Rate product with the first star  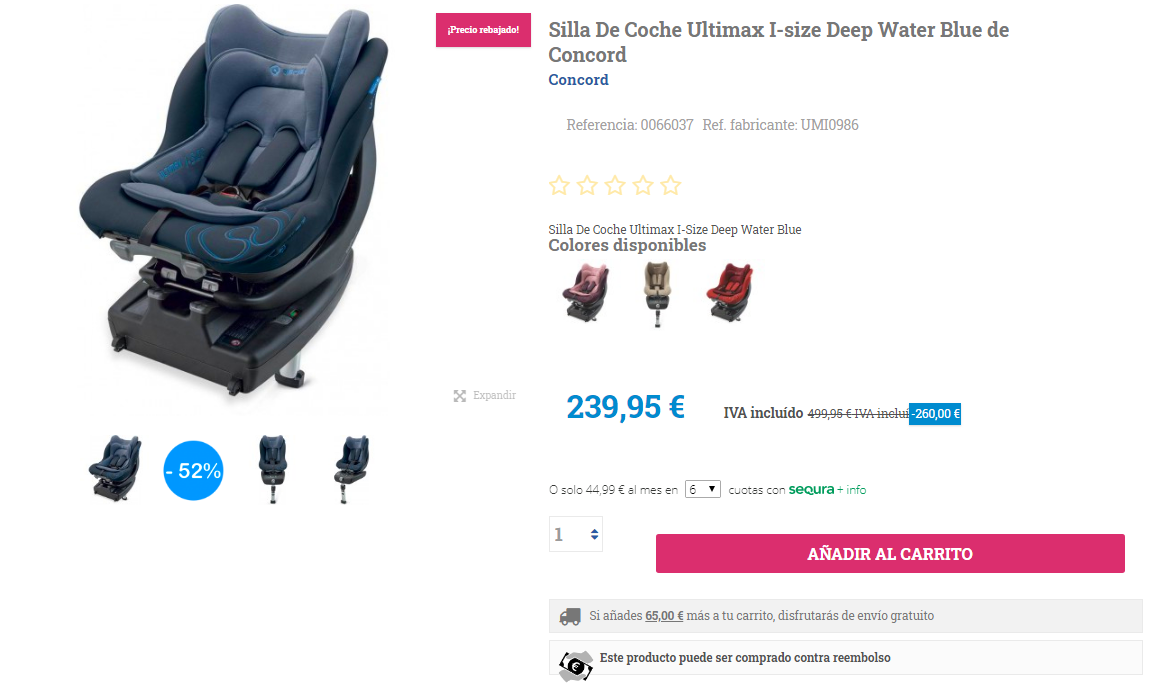(x=559, y=185)
